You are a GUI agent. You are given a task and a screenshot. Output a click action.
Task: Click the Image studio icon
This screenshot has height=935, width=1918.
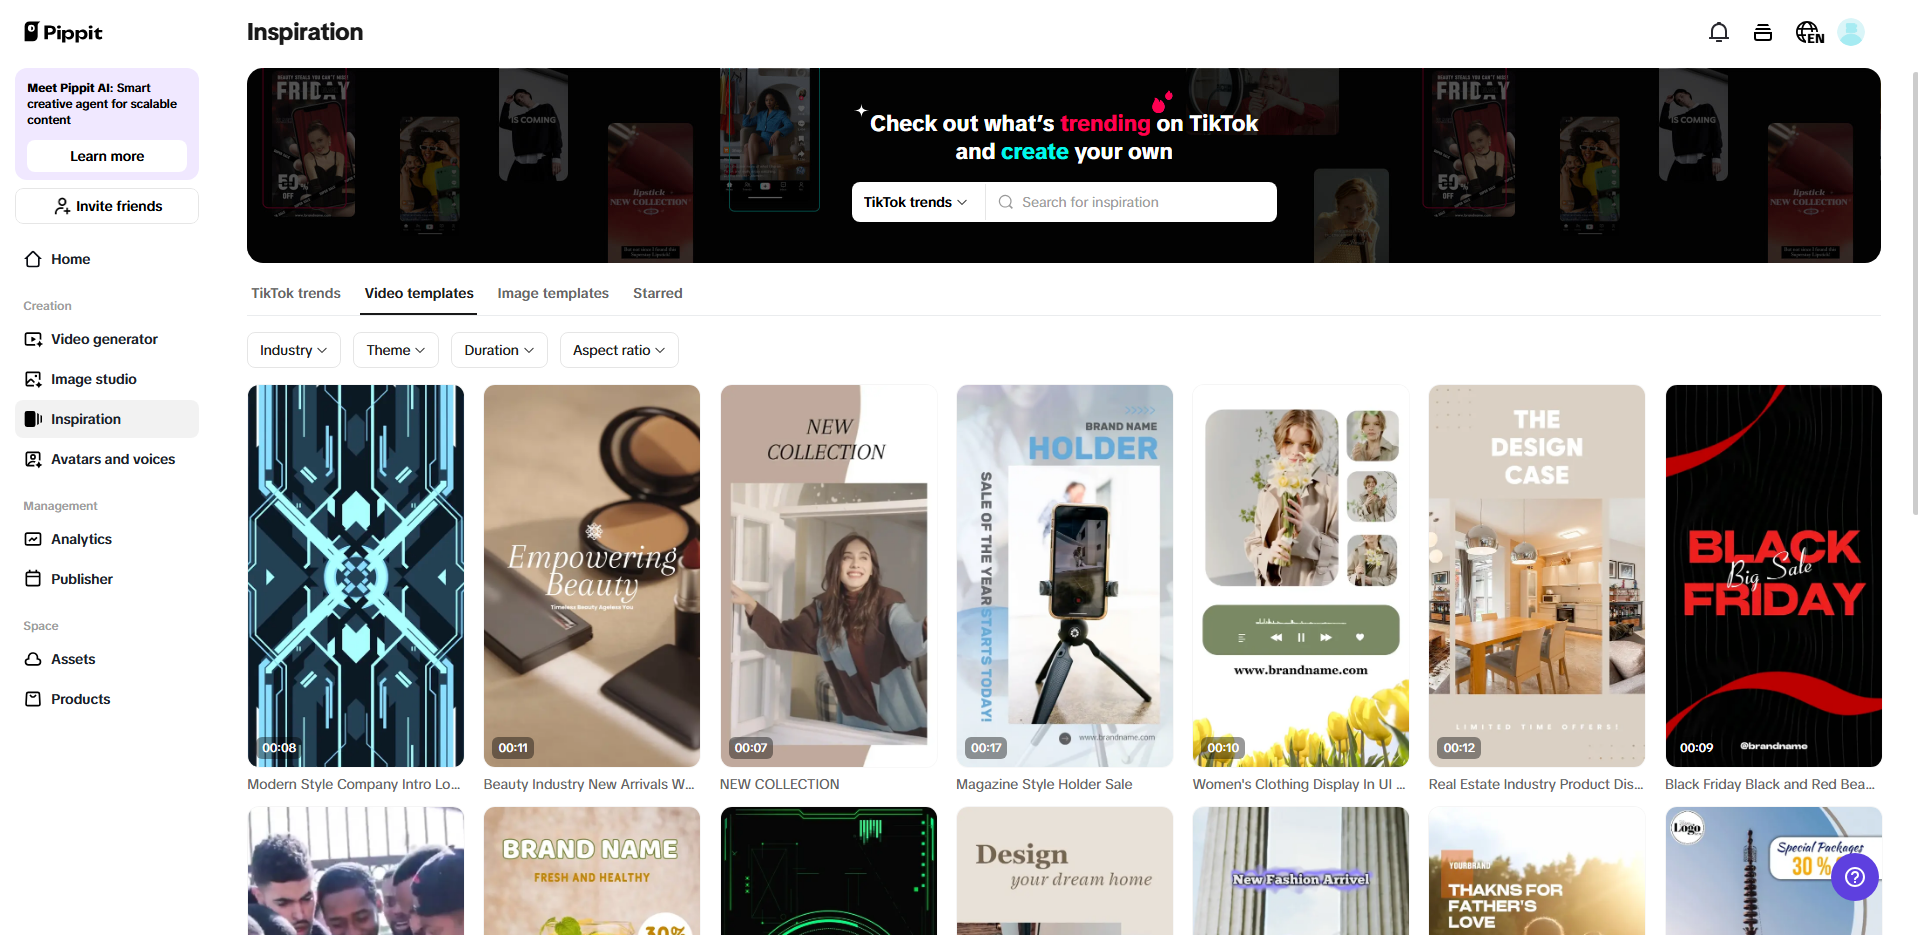point(33,379)
